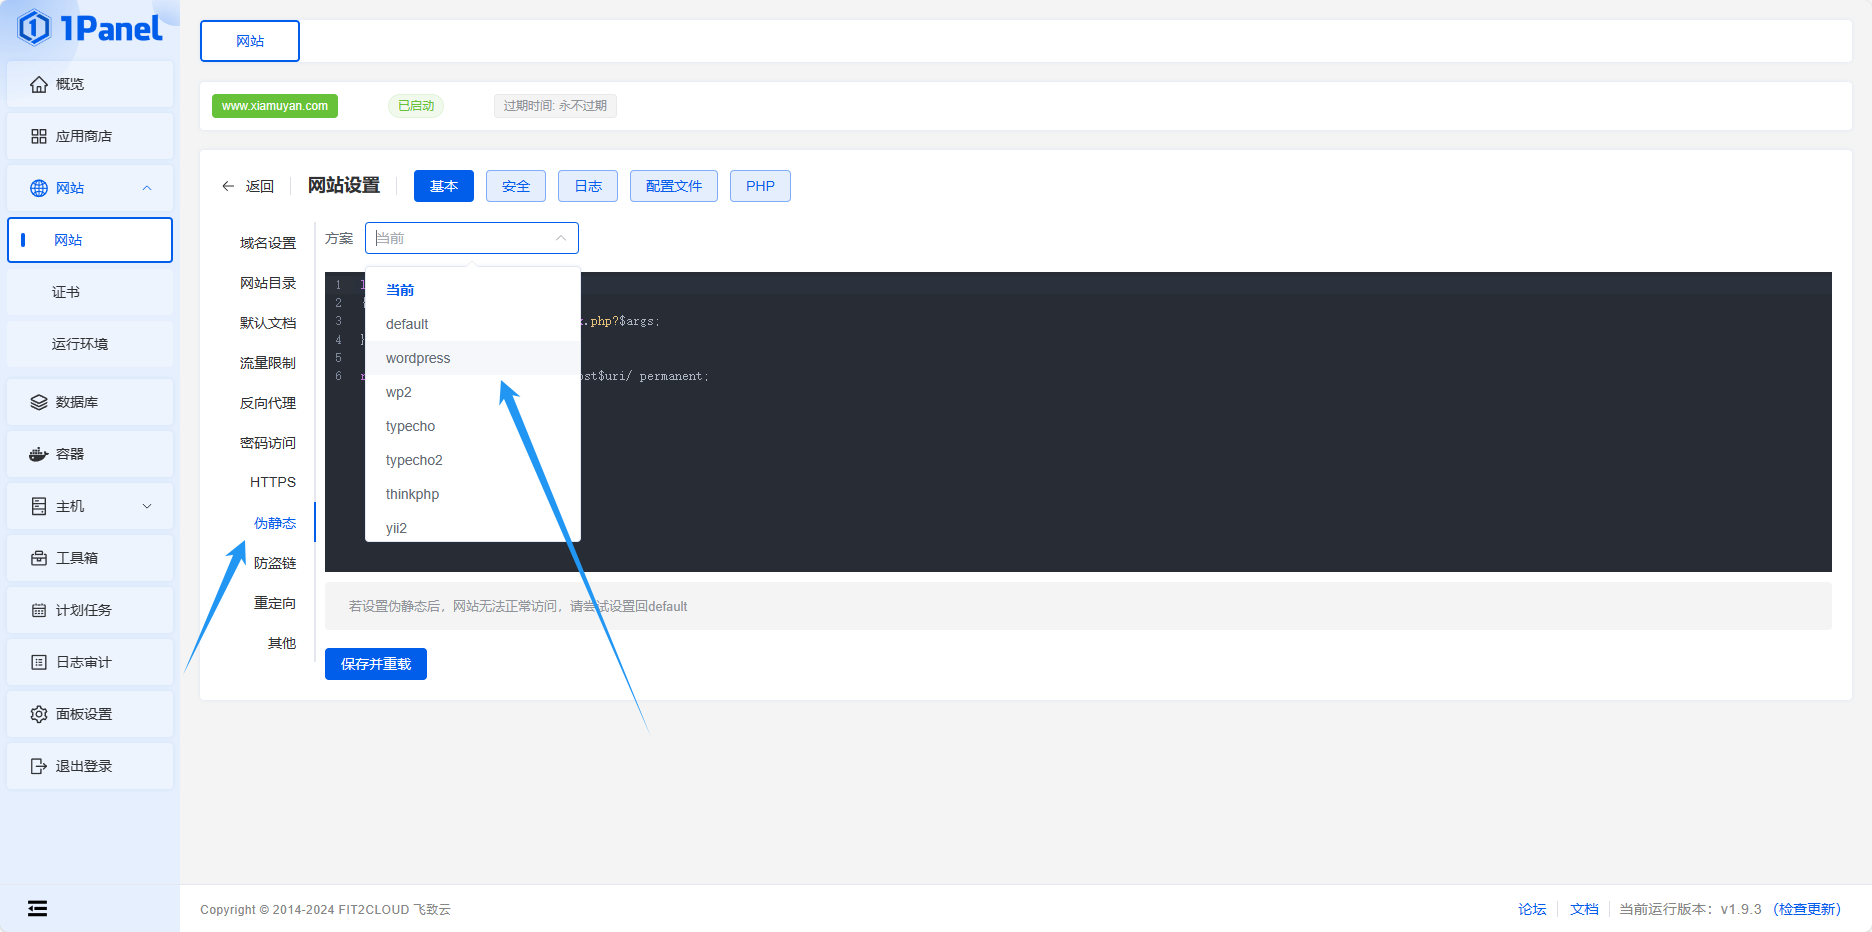Image resolution: width=1872 pixels, height=932 pixels.
Task: Click 保存并重载 button
Action: [x=376, y=664]
